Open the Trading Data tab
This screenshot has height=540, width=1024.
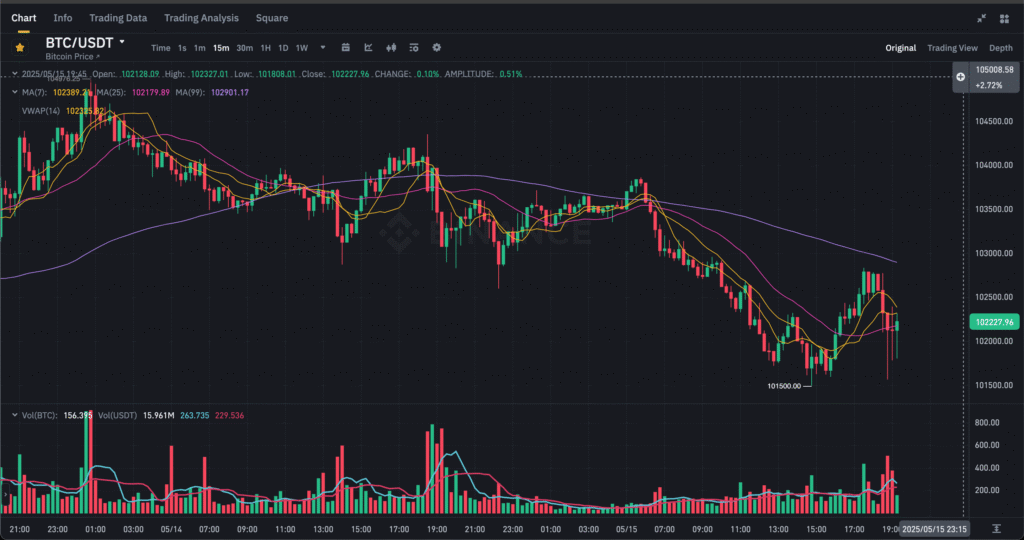tap(118, 18)
